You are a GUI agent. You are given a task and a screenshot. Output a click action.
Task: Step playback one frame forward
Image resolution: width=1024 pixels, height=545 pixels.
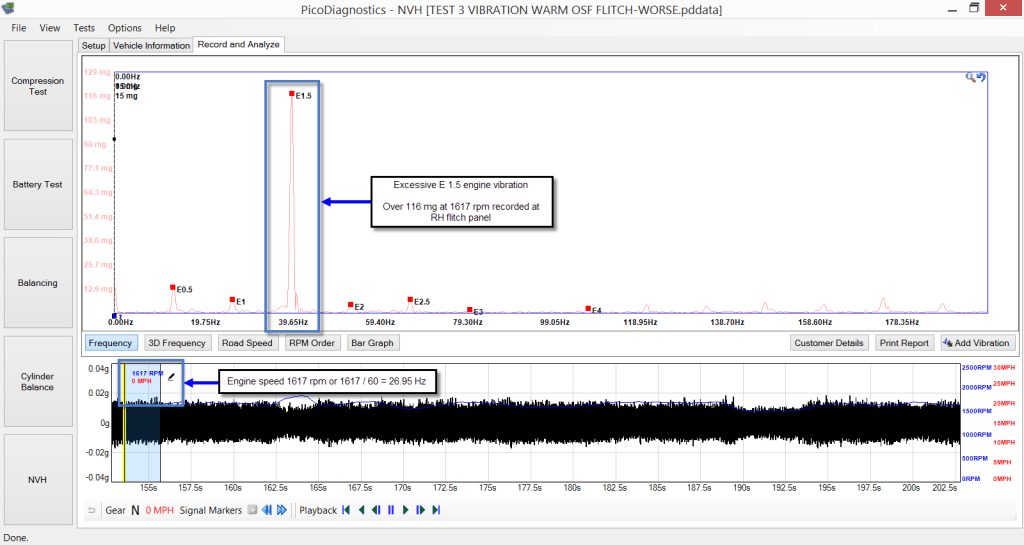(x=421, y=510)
